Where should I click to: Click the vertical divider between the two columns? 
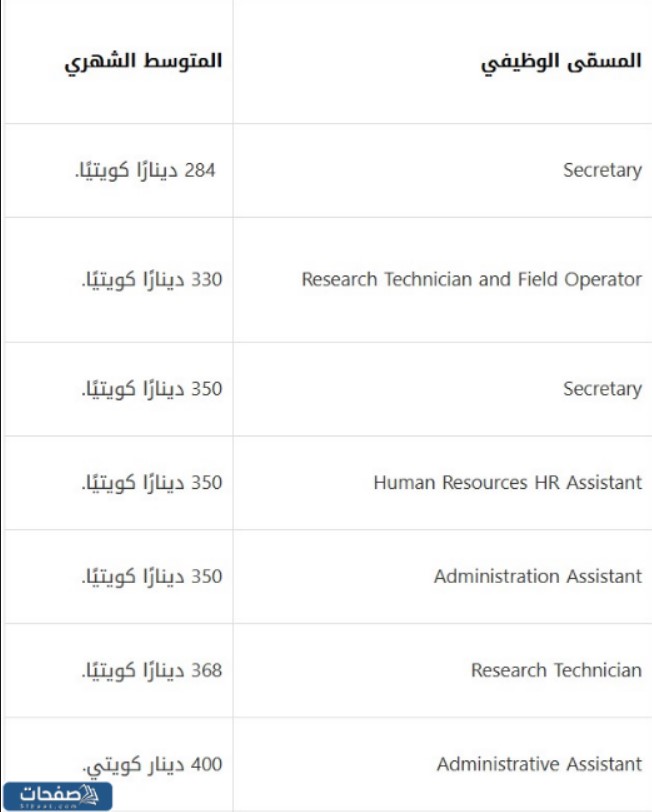pos(233,400)
